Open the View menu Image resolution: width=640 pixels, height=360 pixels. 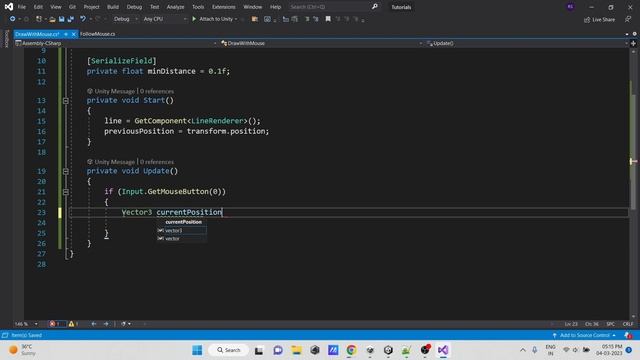[x=56, y=7]
